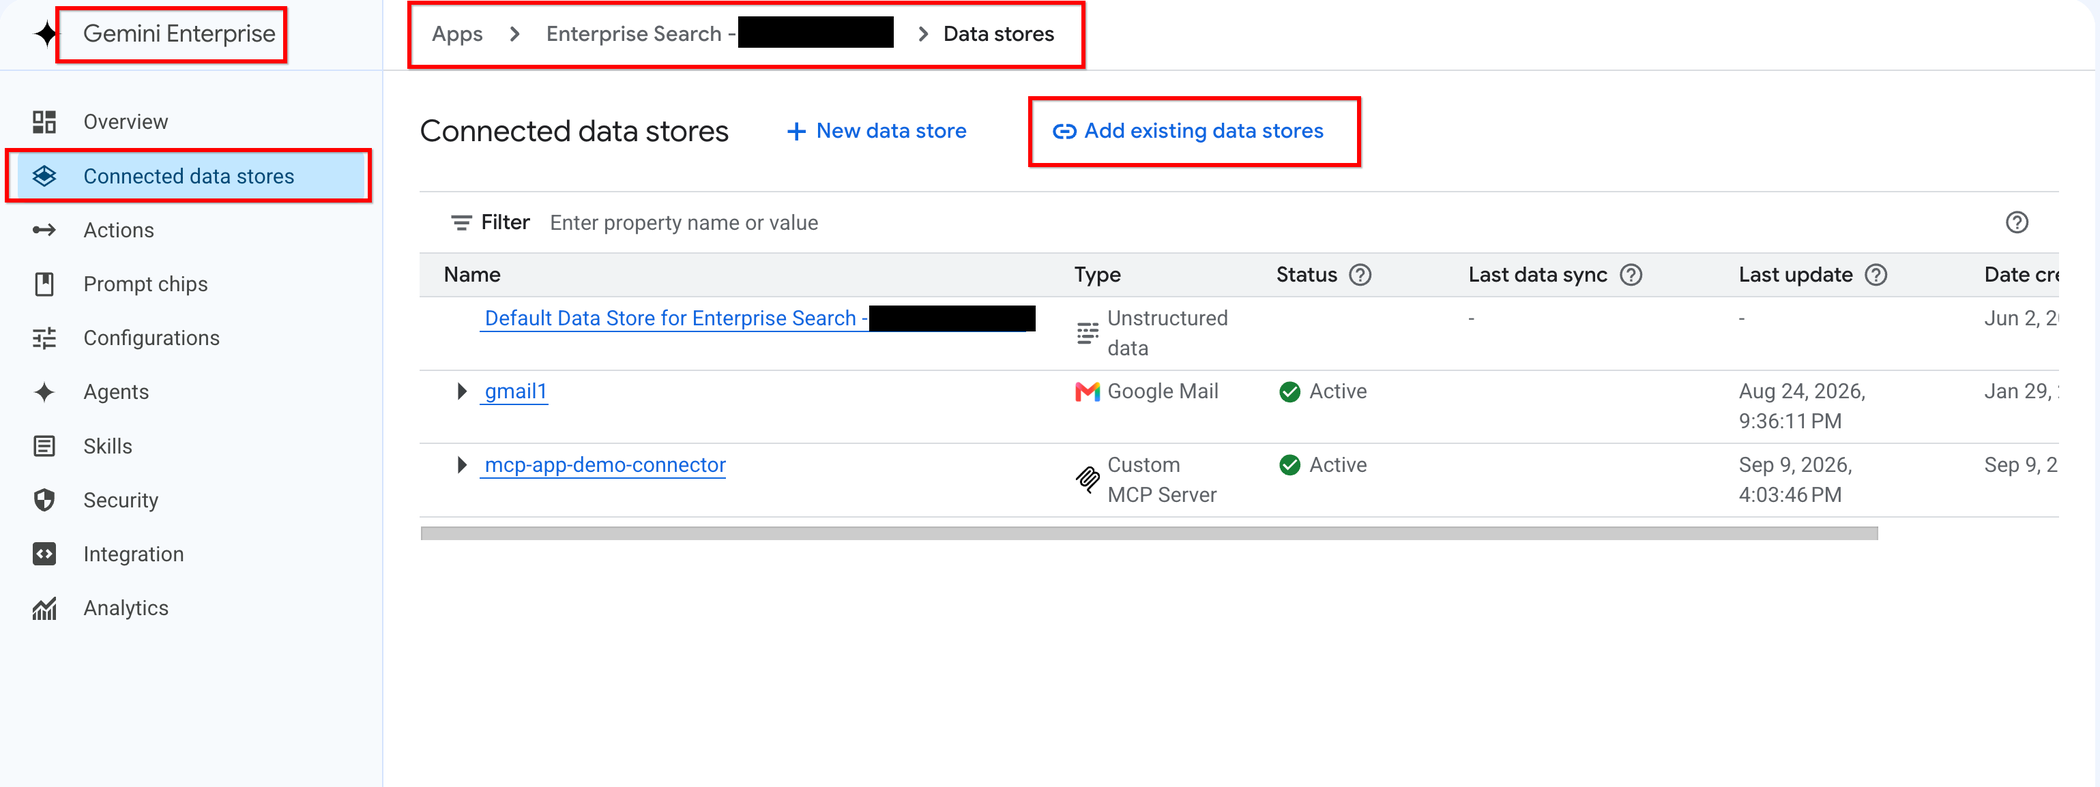
Task: Click the Aug 24, 2026 last update cell
Action: click(1802, 406)
